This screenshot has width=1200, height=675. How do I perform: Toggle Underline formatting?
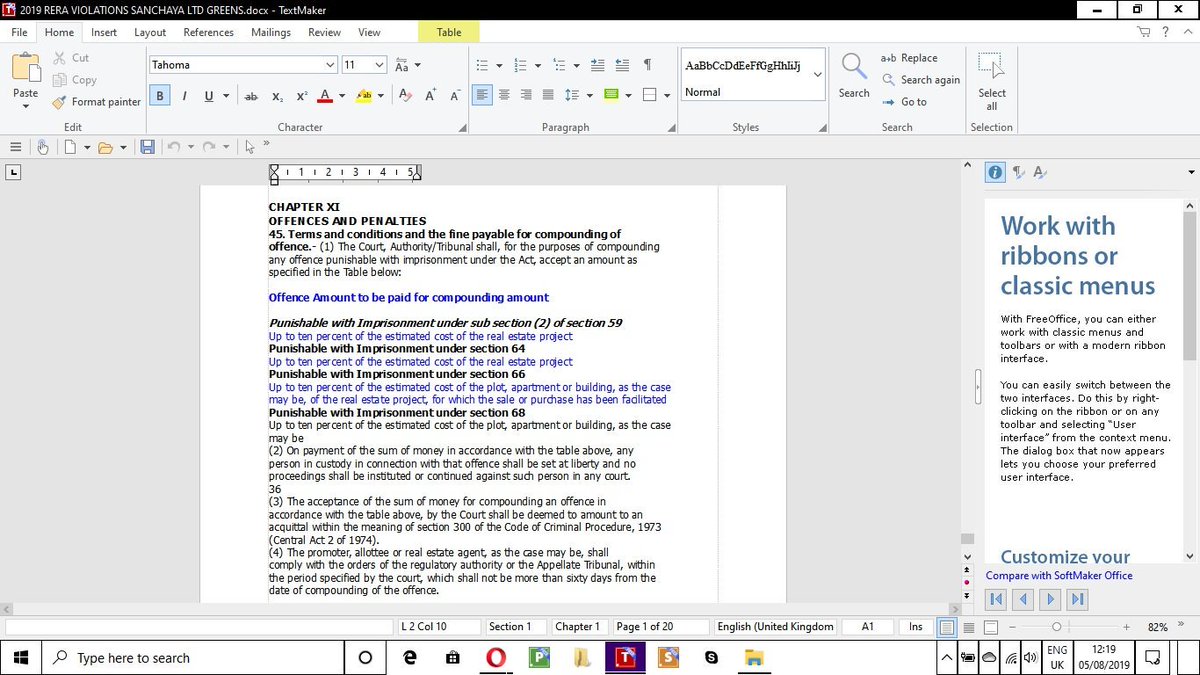click(209, 96)
